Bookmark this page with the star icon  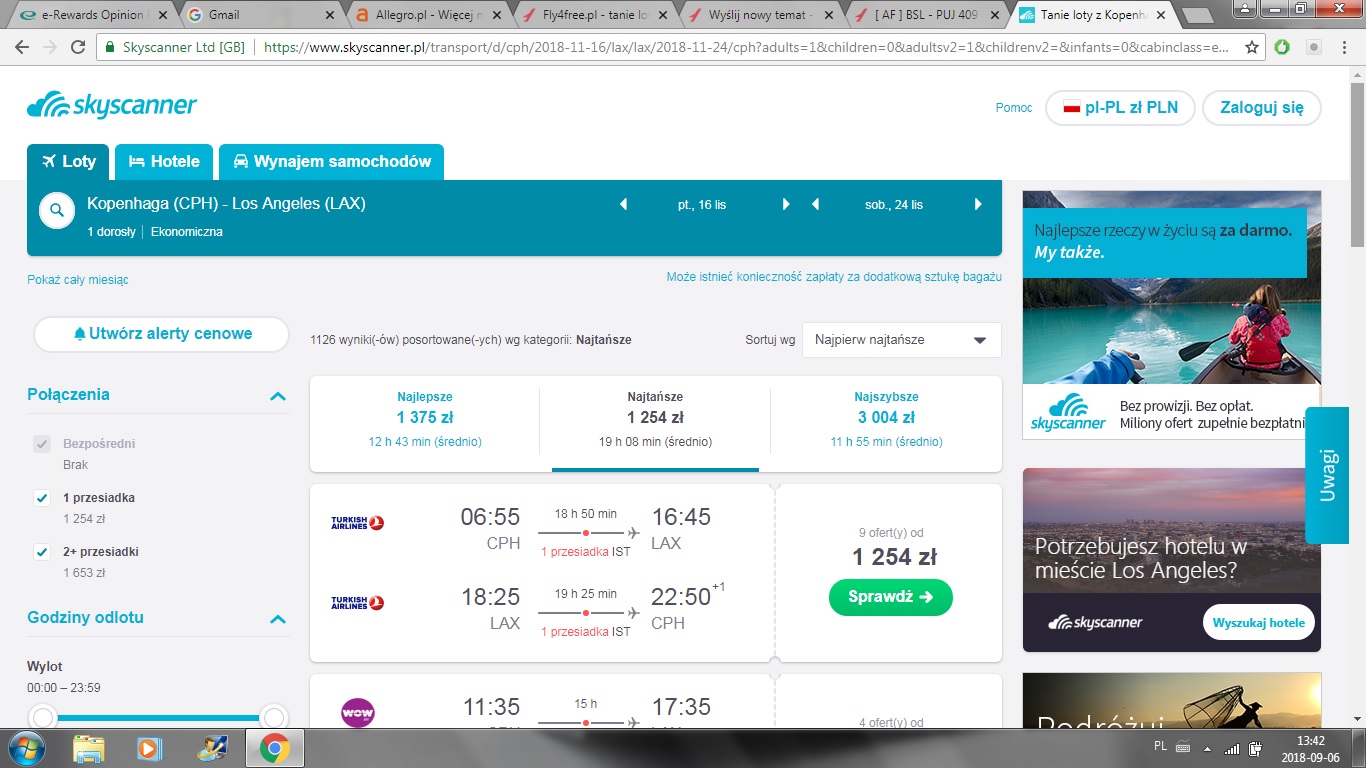[x=1252, y=47]
